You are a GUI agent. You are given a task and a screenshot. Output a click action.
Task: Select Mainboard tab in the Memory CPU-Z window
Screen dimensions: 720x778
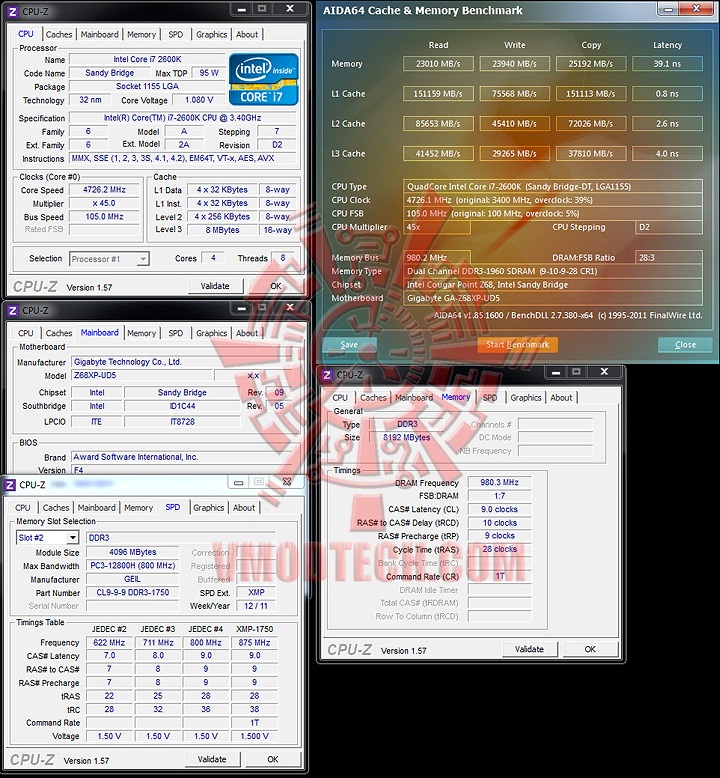tap(414, 398)
